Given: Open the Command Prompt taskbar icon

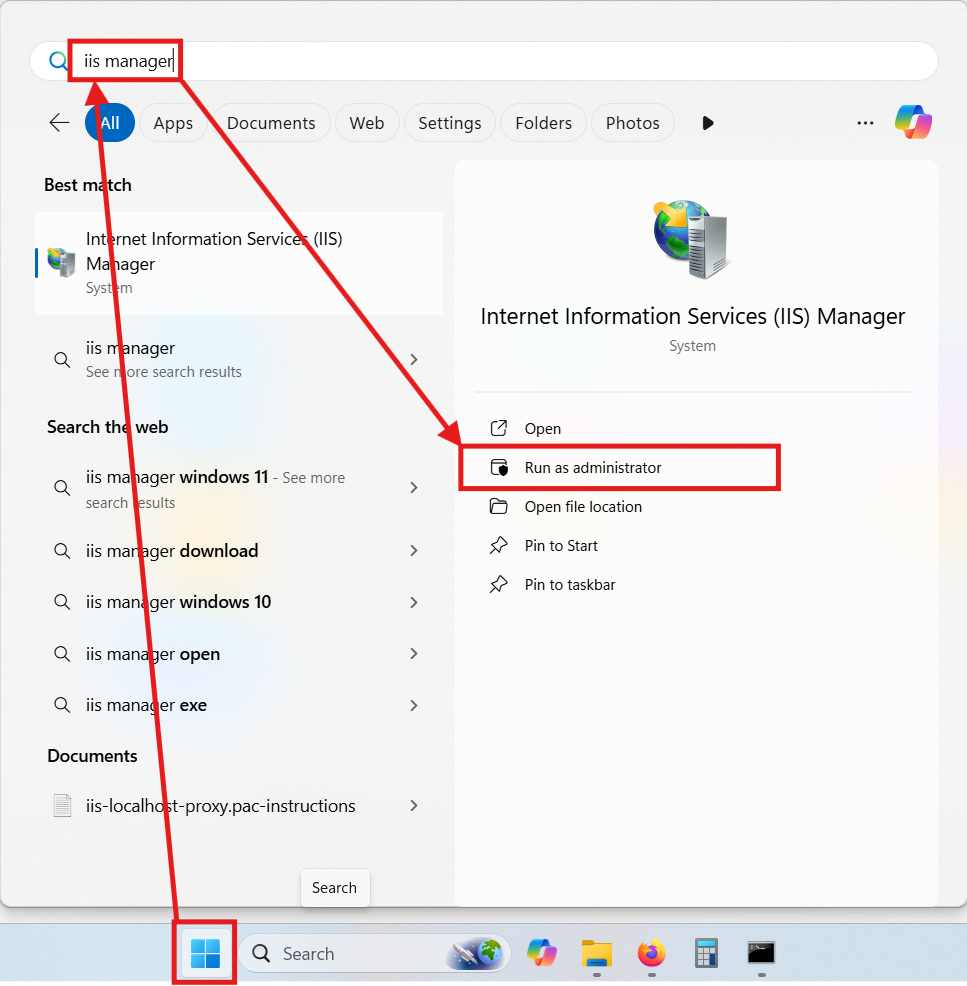Looking at the screenshot, I should point(762,954).
